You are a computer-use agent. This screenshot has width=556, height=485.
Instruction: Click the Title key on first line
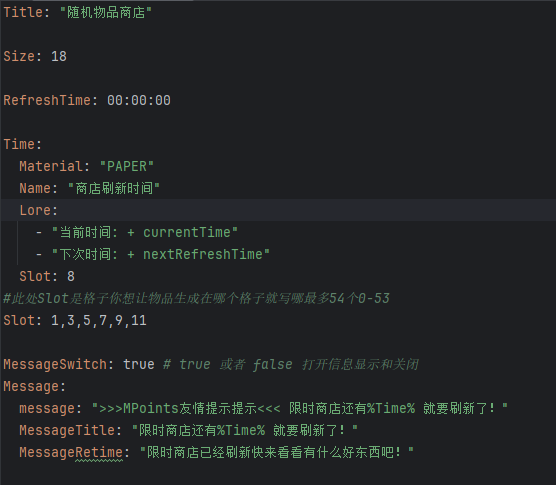coord(23,12)
